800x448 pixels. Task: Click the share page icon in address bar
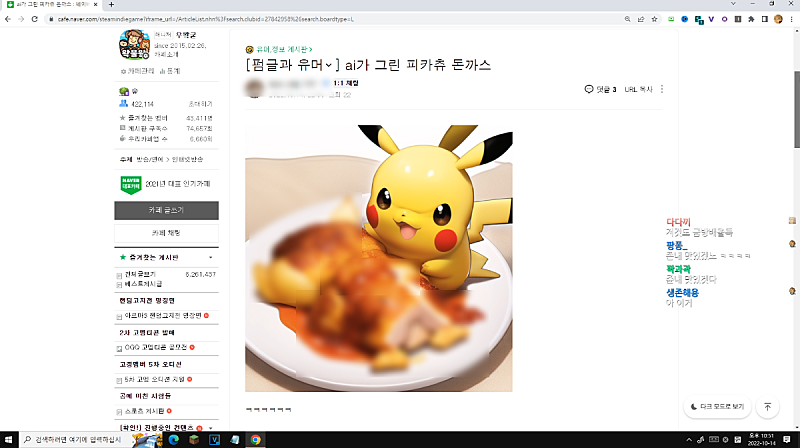[x=641, y=19]
